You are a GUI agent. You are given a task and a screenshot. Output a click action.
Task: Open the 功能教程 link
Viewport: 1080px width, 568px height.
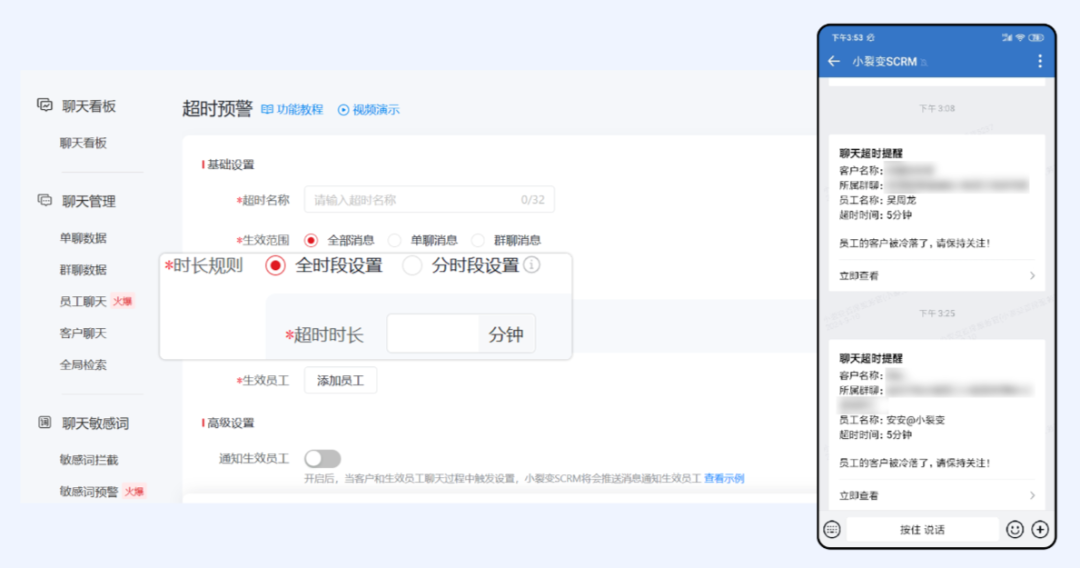tap(292, 110)
